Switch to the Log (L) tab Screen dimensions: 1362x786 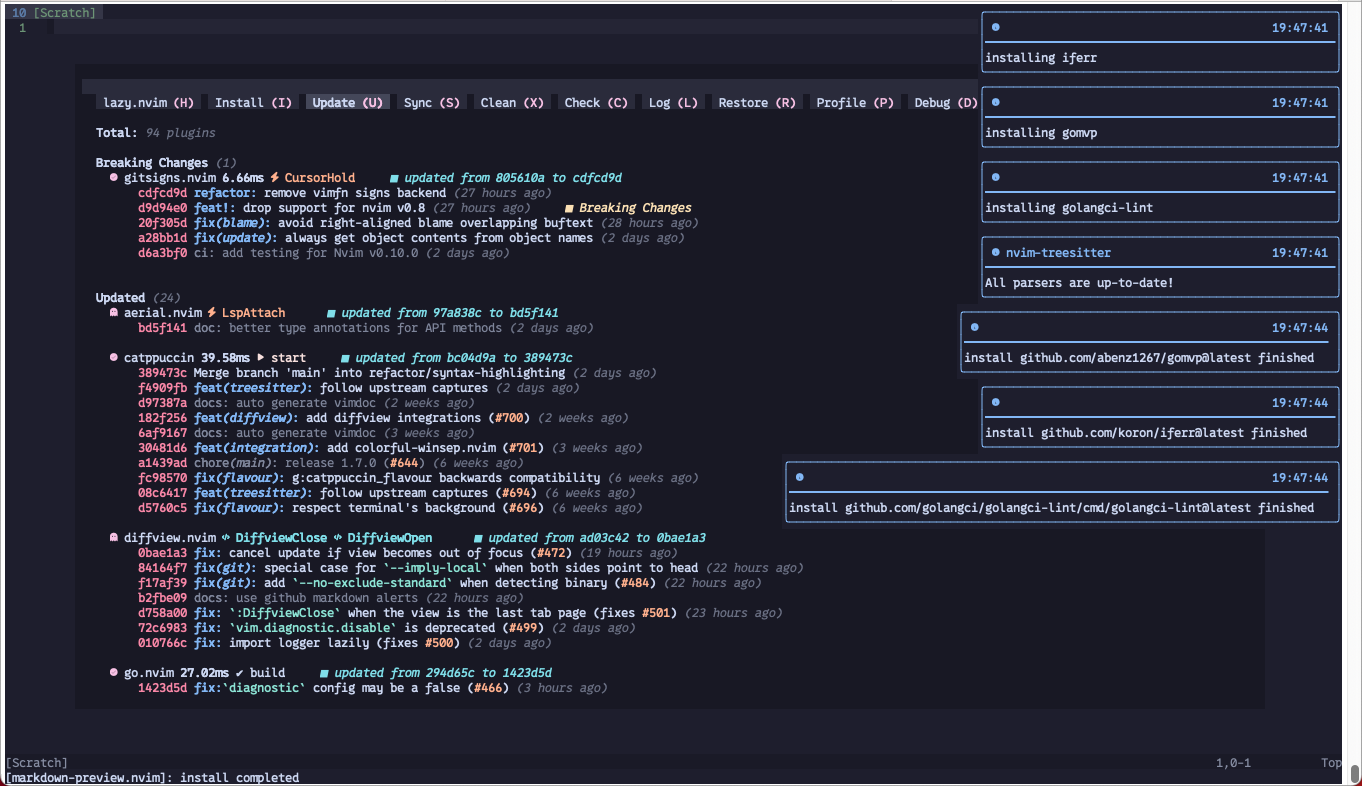click(x=673, y=102)
